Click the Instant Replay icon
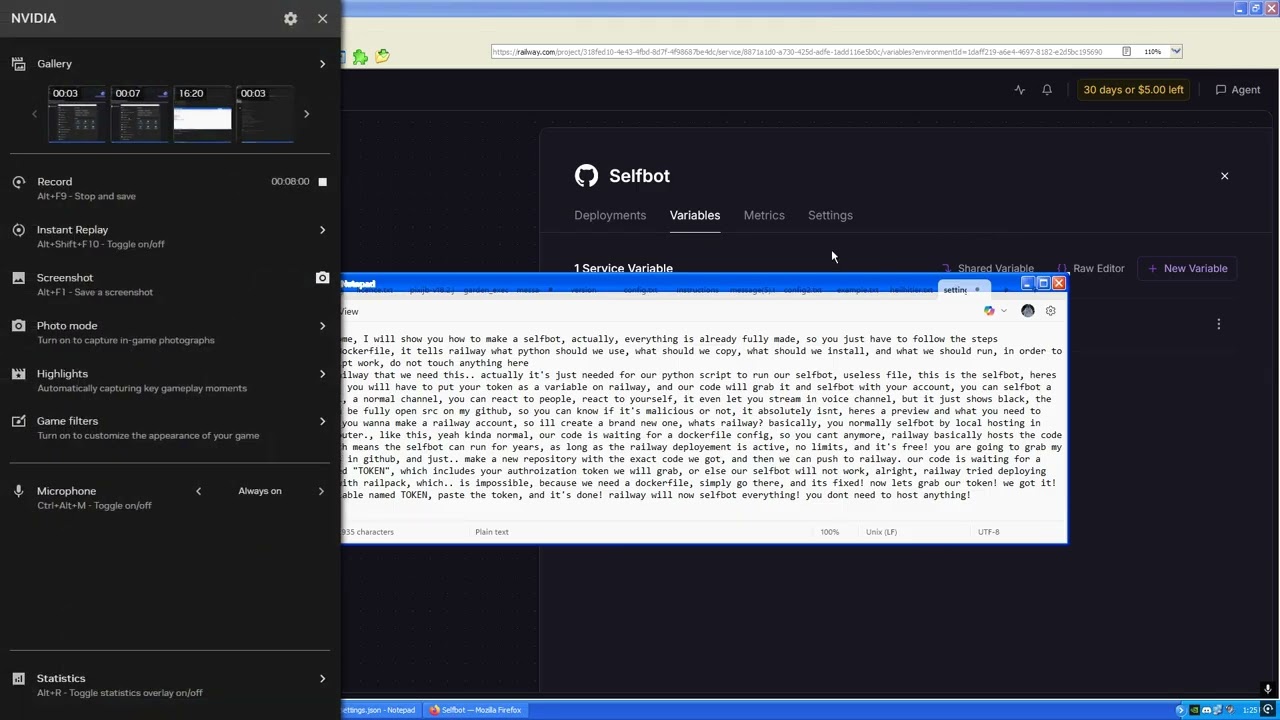This screenshot has width=1280, height=720. pos(18,230)
